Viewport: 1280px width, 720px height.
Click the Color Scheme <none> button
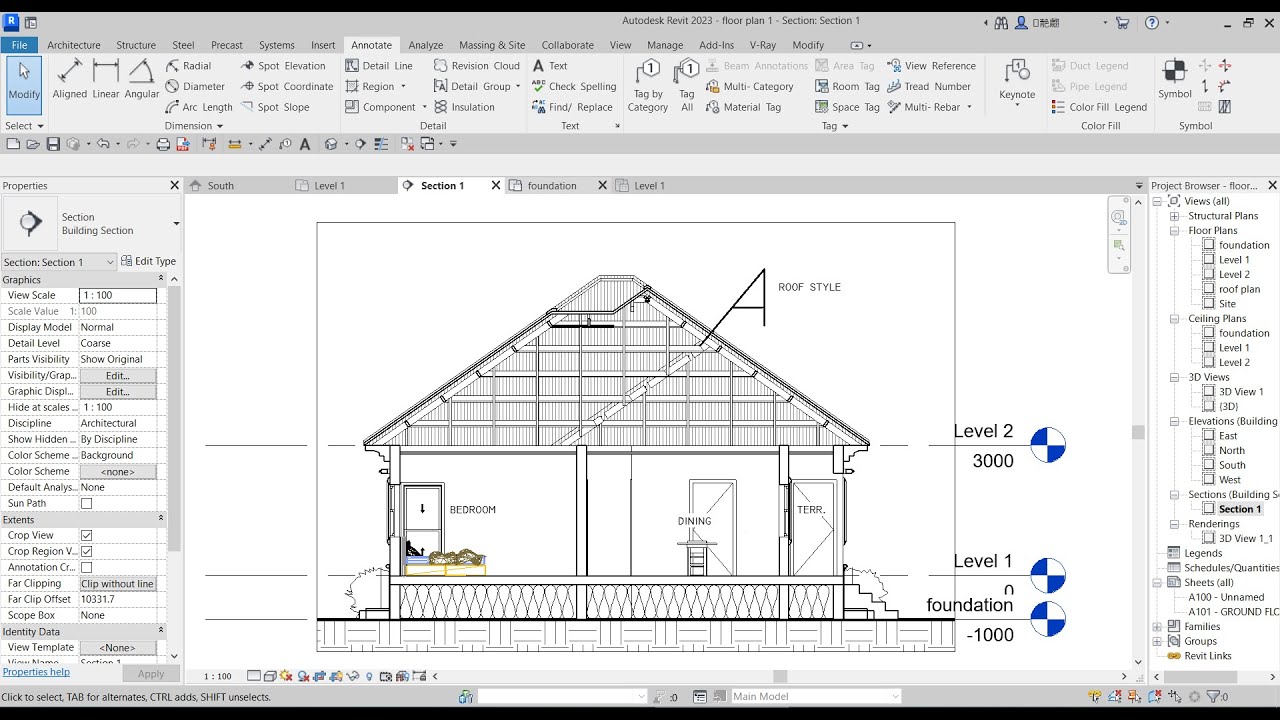[x=118, y=472]
